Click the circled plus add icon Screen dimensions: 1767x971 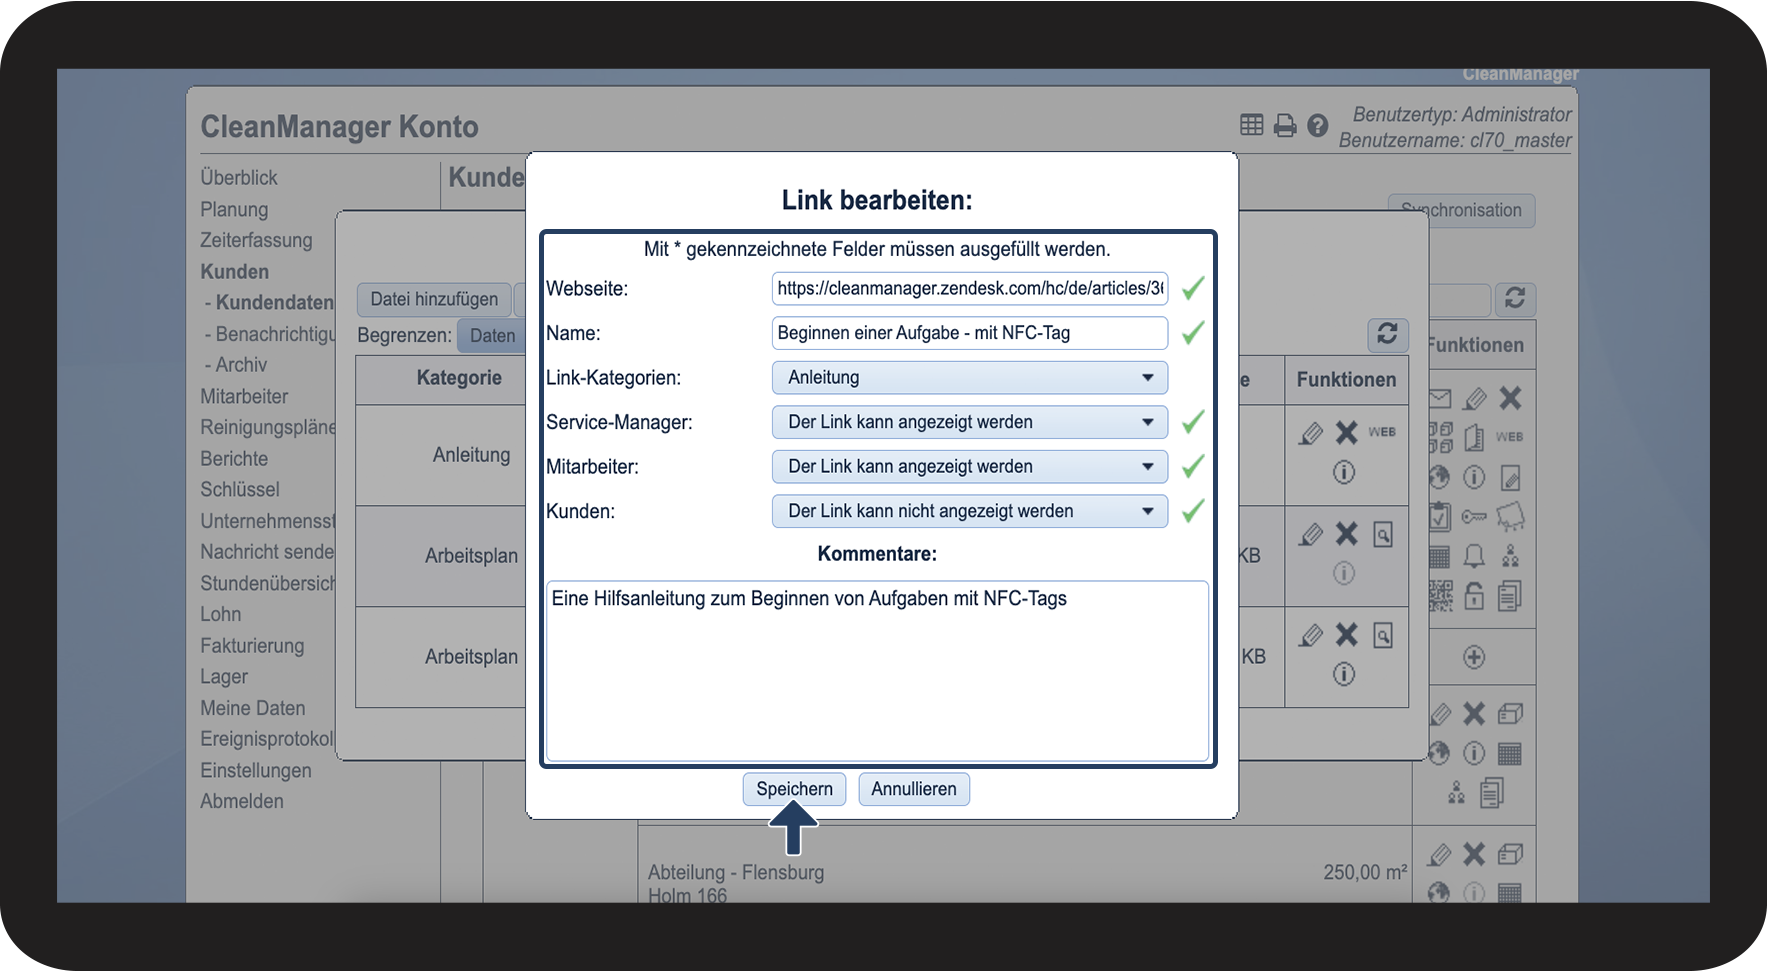tap(1474, 657)
